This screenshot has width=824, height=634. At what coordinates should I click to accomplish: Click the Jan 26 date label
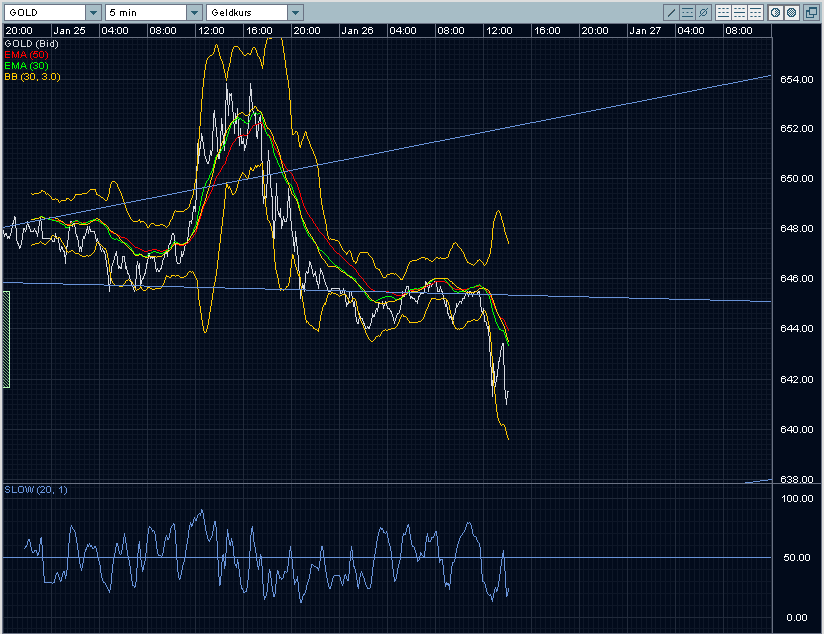pyautogui.click(x=357, y=30)
